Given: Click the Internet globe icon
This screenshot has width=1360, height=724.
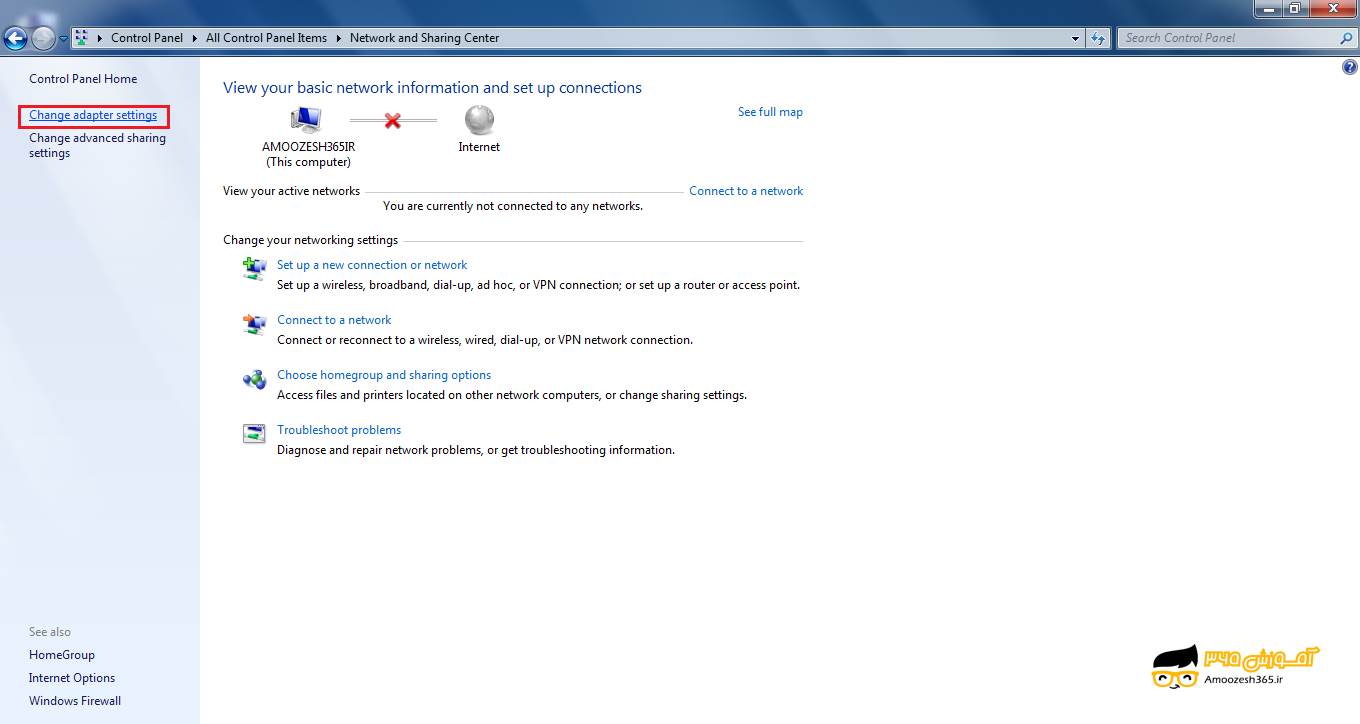Looking at the screenshot, I should tap(479, 120).
